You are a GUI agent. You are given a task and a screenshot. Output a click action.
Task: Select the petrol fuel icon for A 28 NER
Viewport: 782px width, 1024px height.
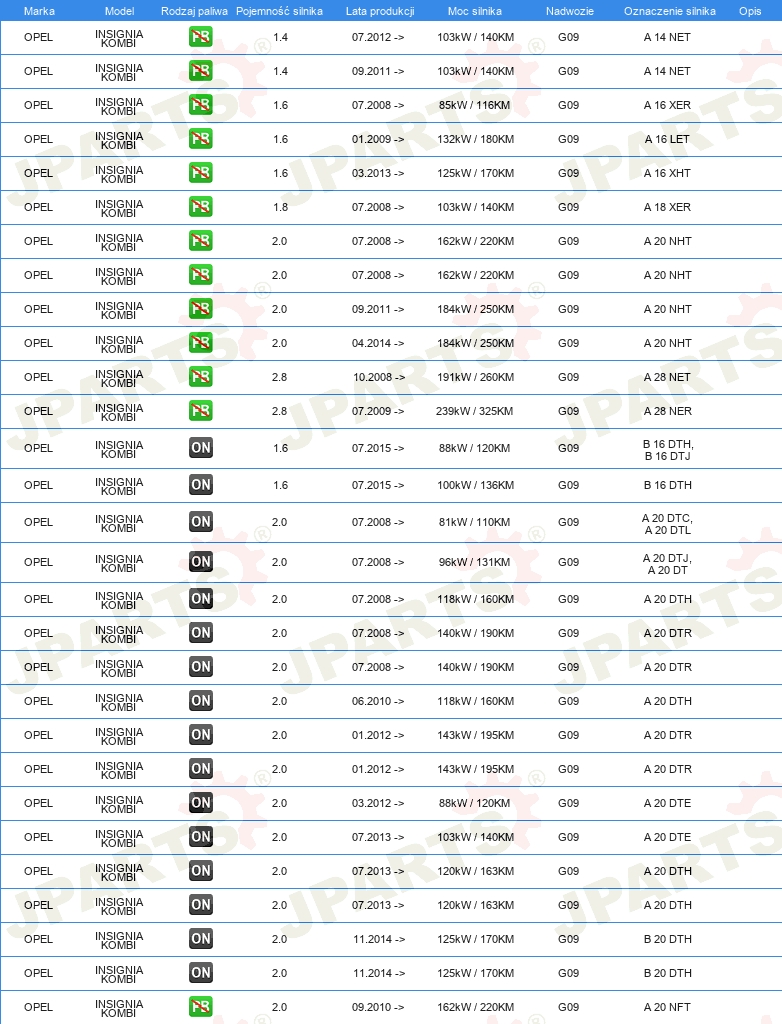pos(201,411)
